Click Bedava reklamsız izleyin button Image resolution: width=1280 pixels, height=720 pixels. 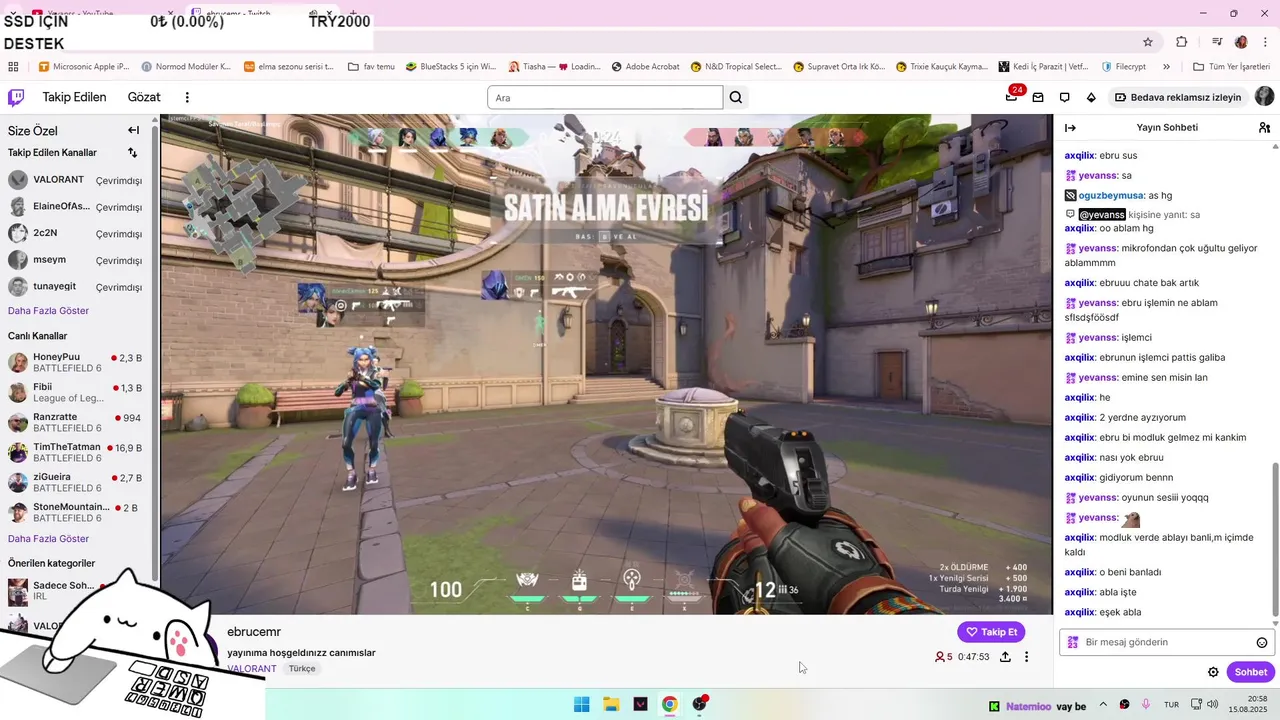coord(1178,97)
